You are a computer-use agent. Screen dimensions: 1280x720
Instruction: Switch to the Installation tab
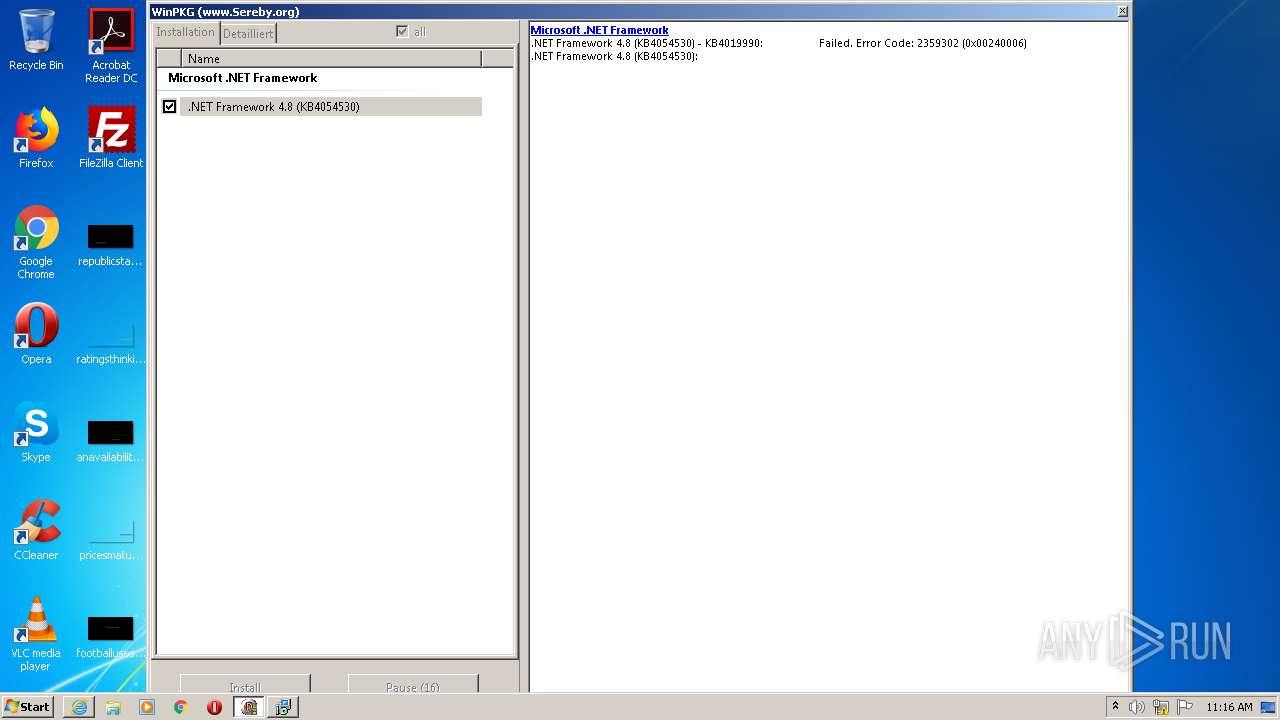pos(185,32)
